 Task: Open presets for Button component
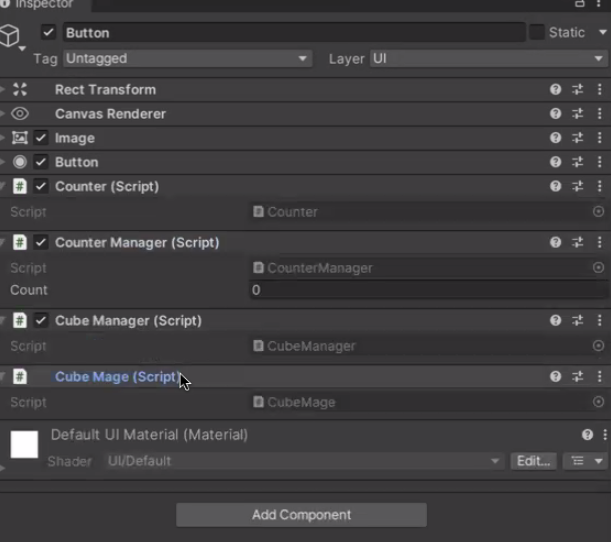tap(577, 162)
